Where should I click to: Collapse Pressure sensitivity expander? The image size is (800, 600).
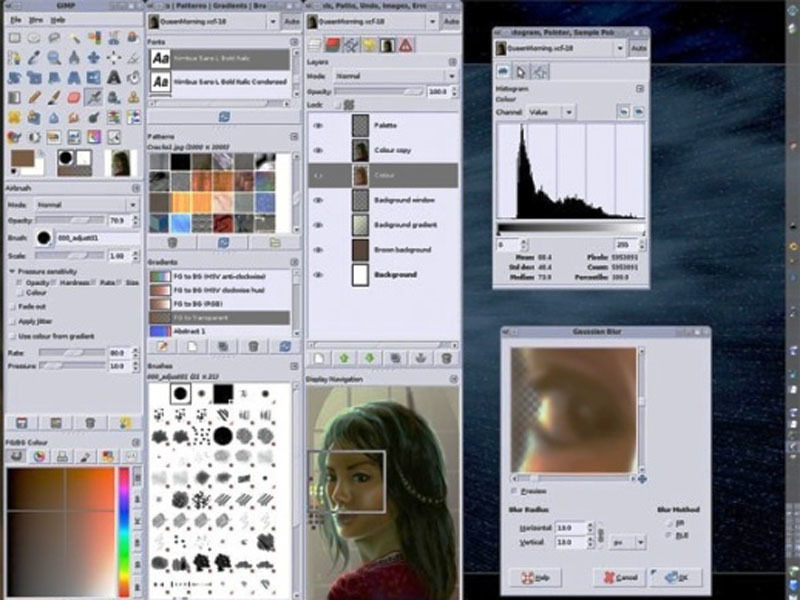(x=12, y=271)
